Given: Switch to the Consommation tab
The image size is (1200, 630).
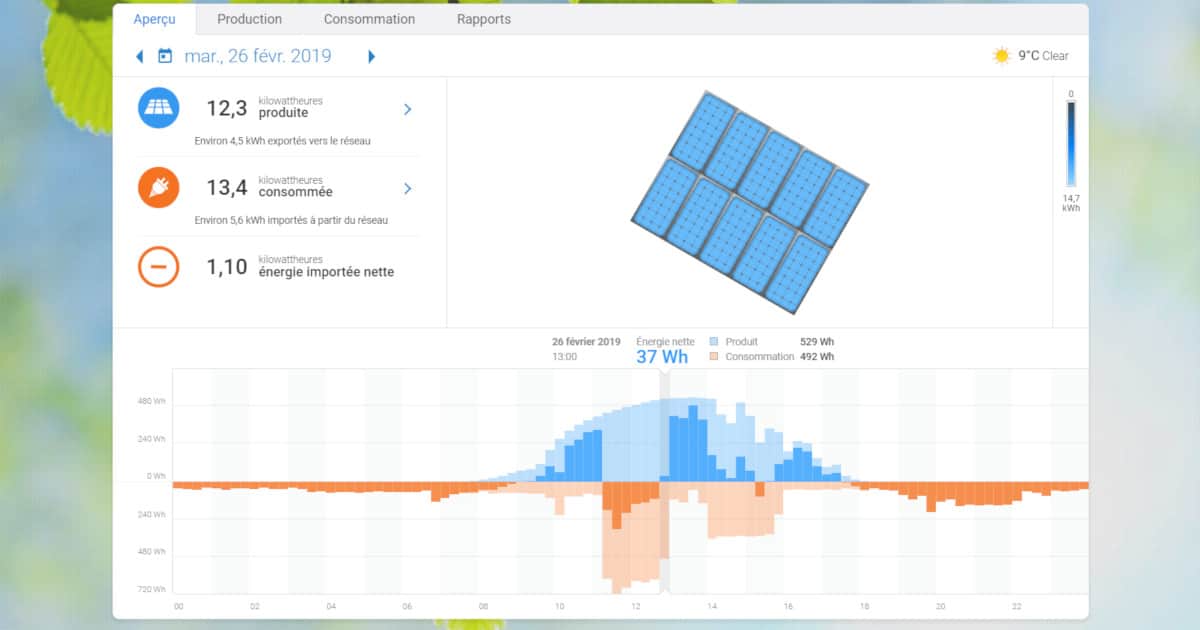Looking at the screenshot, I should coord(369,19).
